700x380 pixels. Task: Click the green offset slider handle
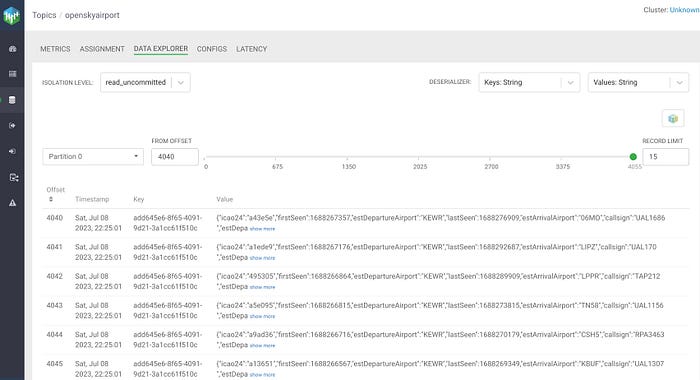click(633, 157)
